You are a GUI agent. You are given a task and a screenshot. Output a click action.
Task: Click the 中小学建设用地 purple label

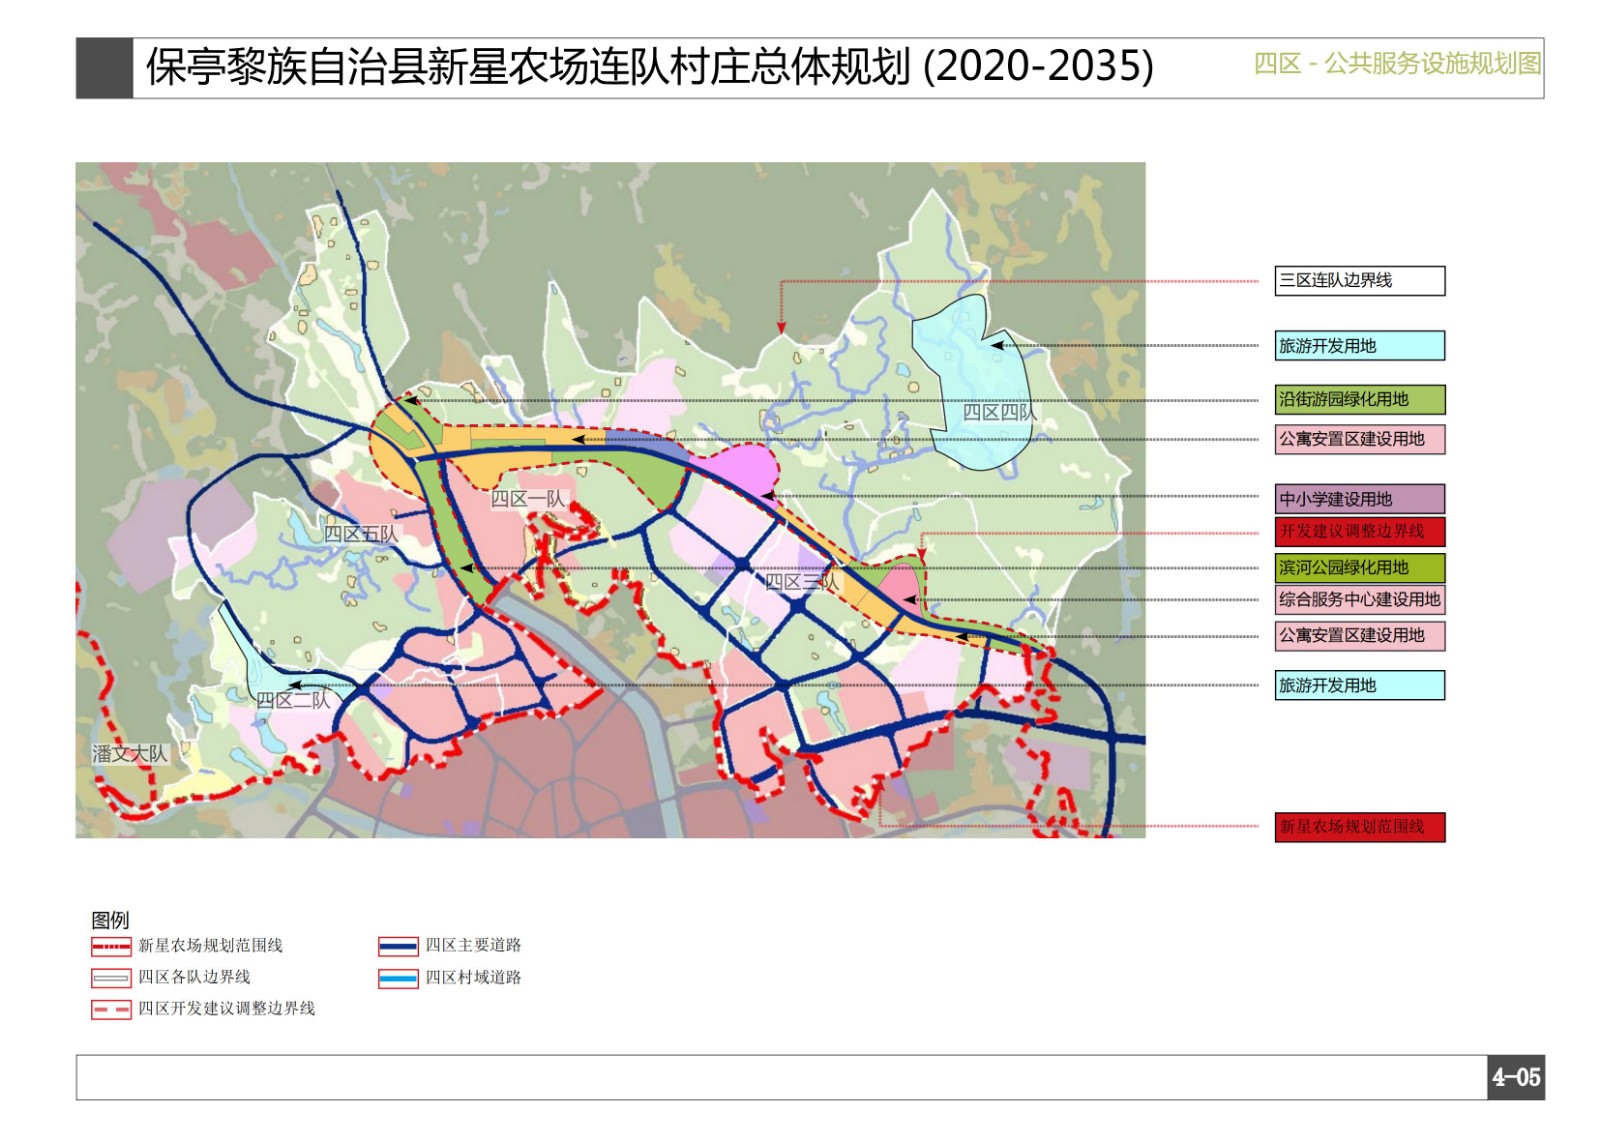coord(1359,499)
